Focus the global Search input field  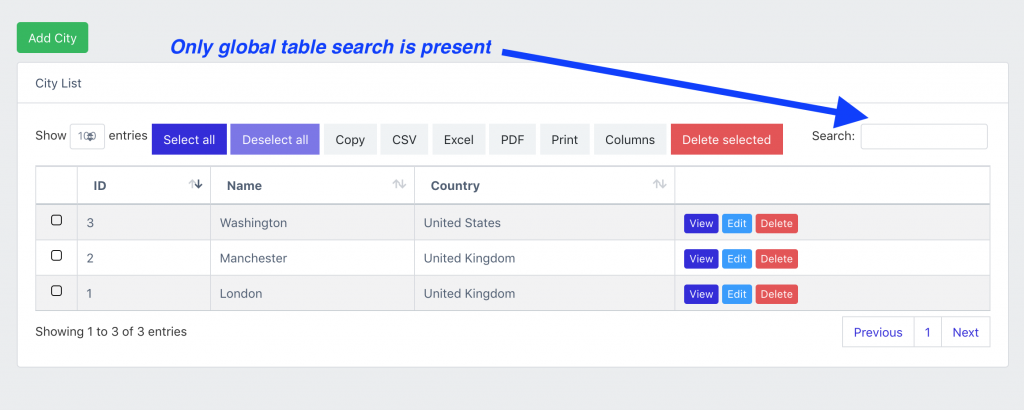point(924,137)
